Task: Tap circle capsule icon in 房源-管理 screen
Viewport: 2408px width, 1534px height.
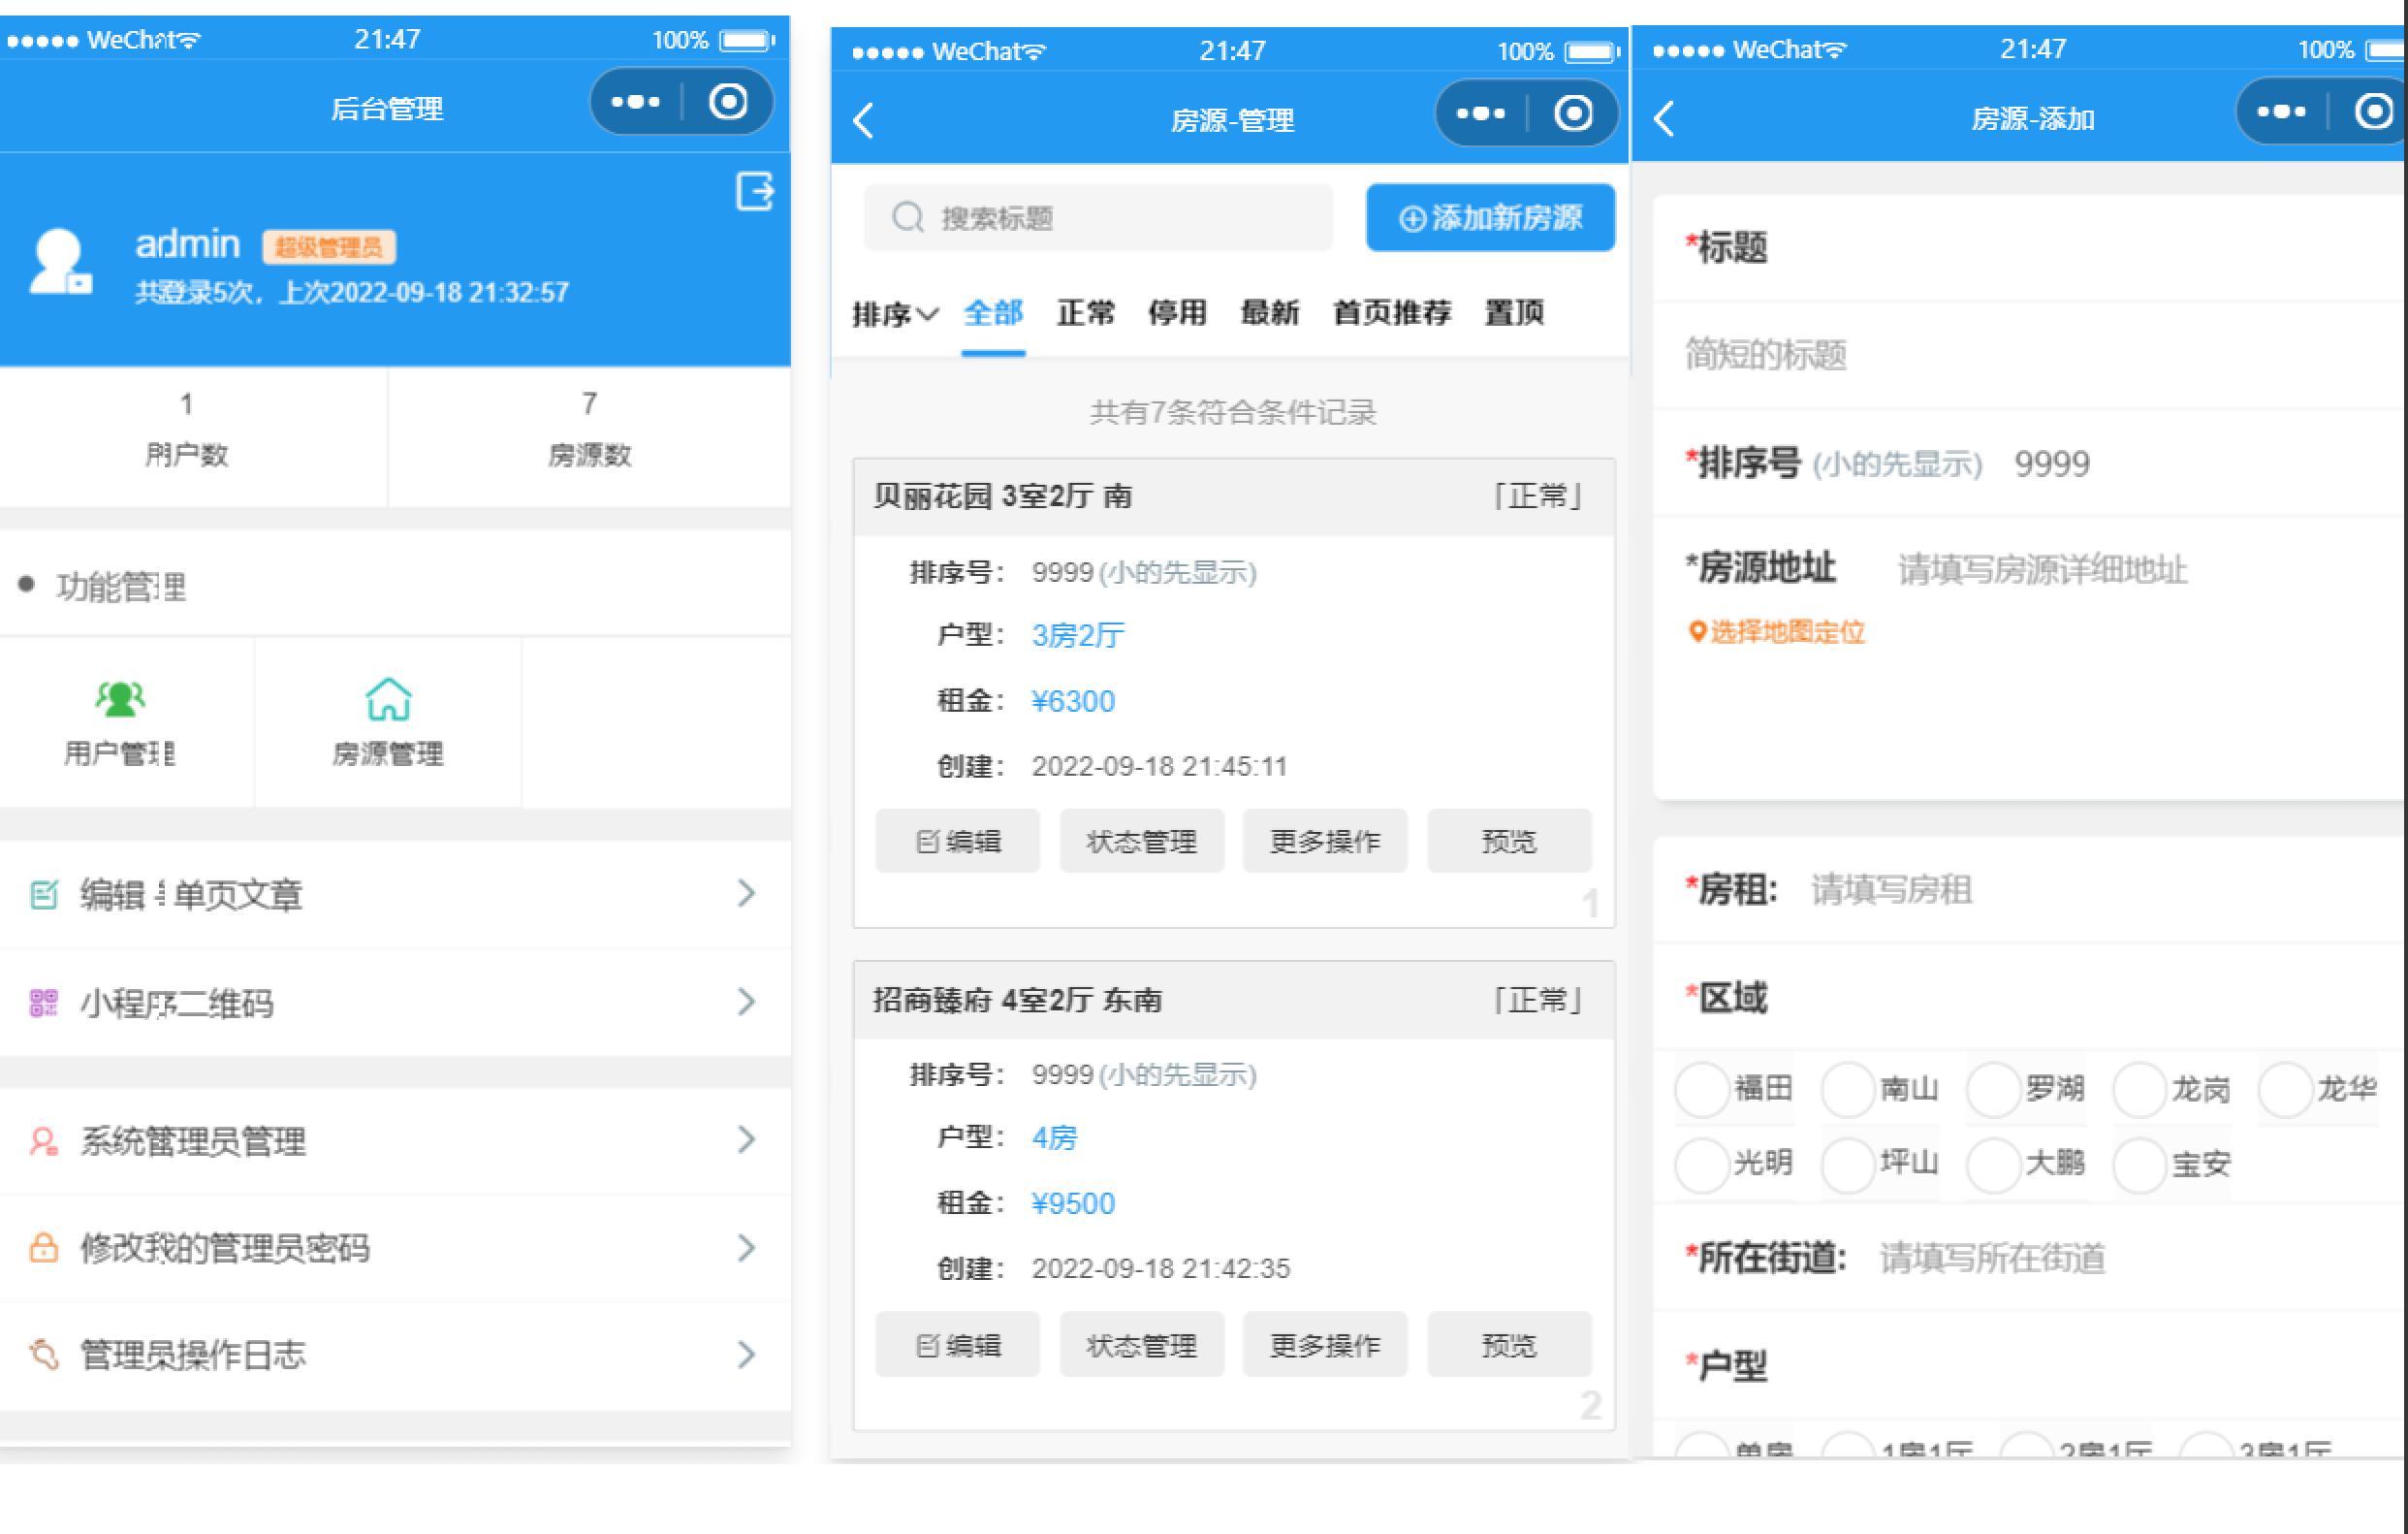Action: coord(1573,113)
